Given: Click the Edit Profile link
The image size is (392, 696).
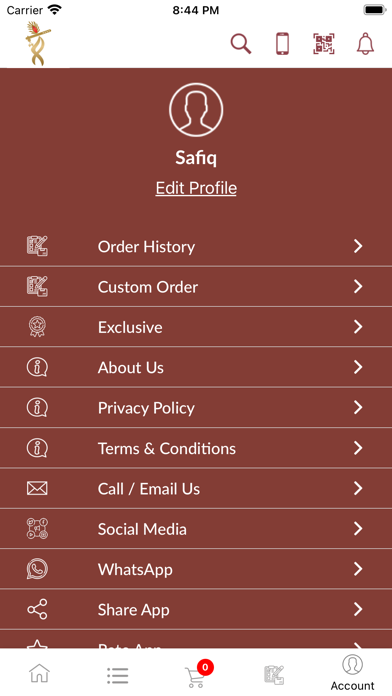Looking at the screenshot, I should click(196, 188).
